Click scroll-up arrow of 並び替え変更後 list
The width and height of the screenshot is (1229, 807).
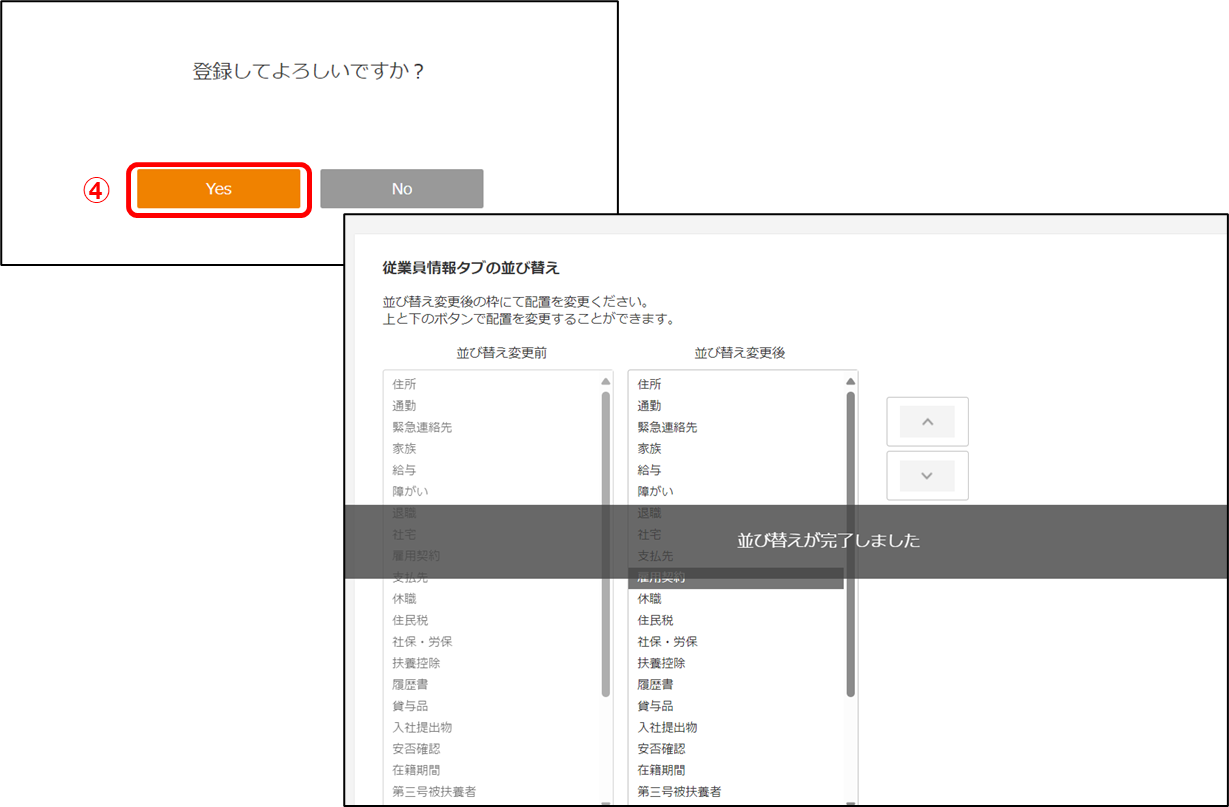click(851, 381)
